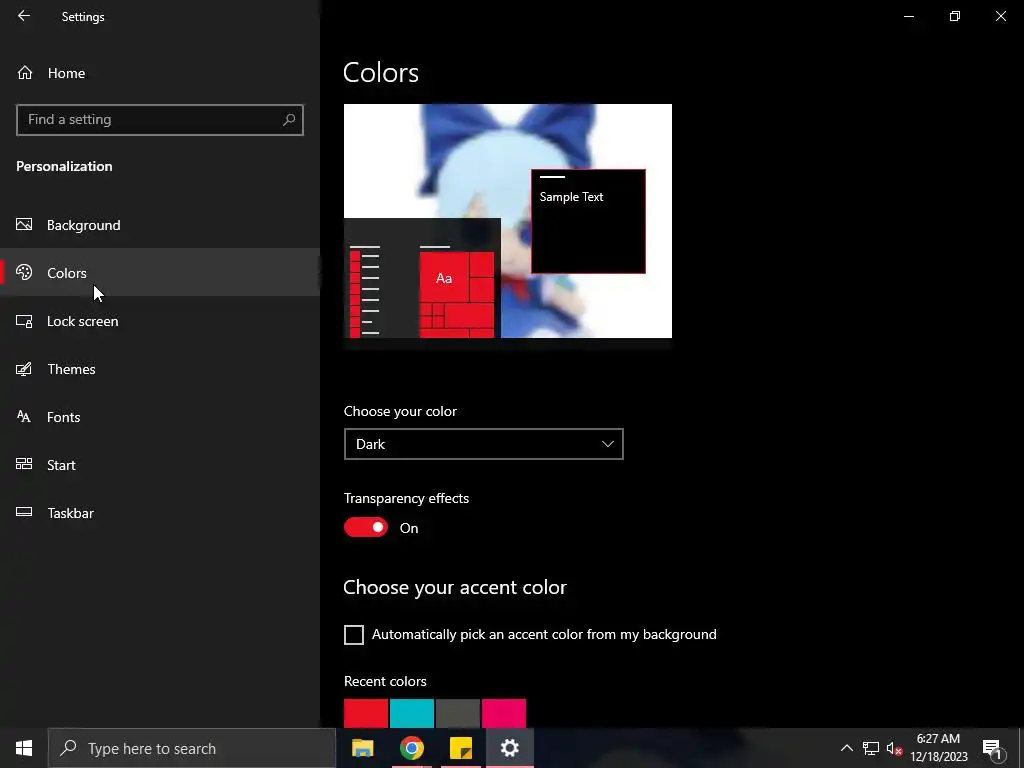The width and height of the screenshot is (1024, 768).
Task: Open Fonts settings page
Action: pyautogui.click(x=160, y=417)
